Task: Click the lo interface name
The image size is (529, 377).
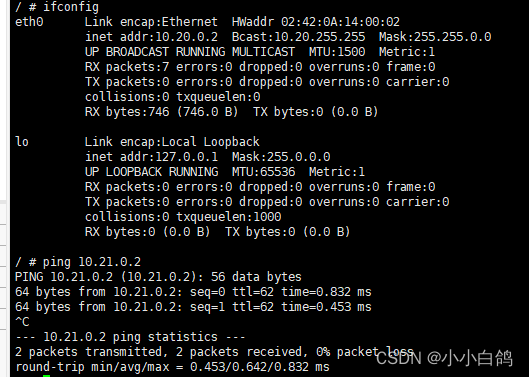Action: [22, 142]
